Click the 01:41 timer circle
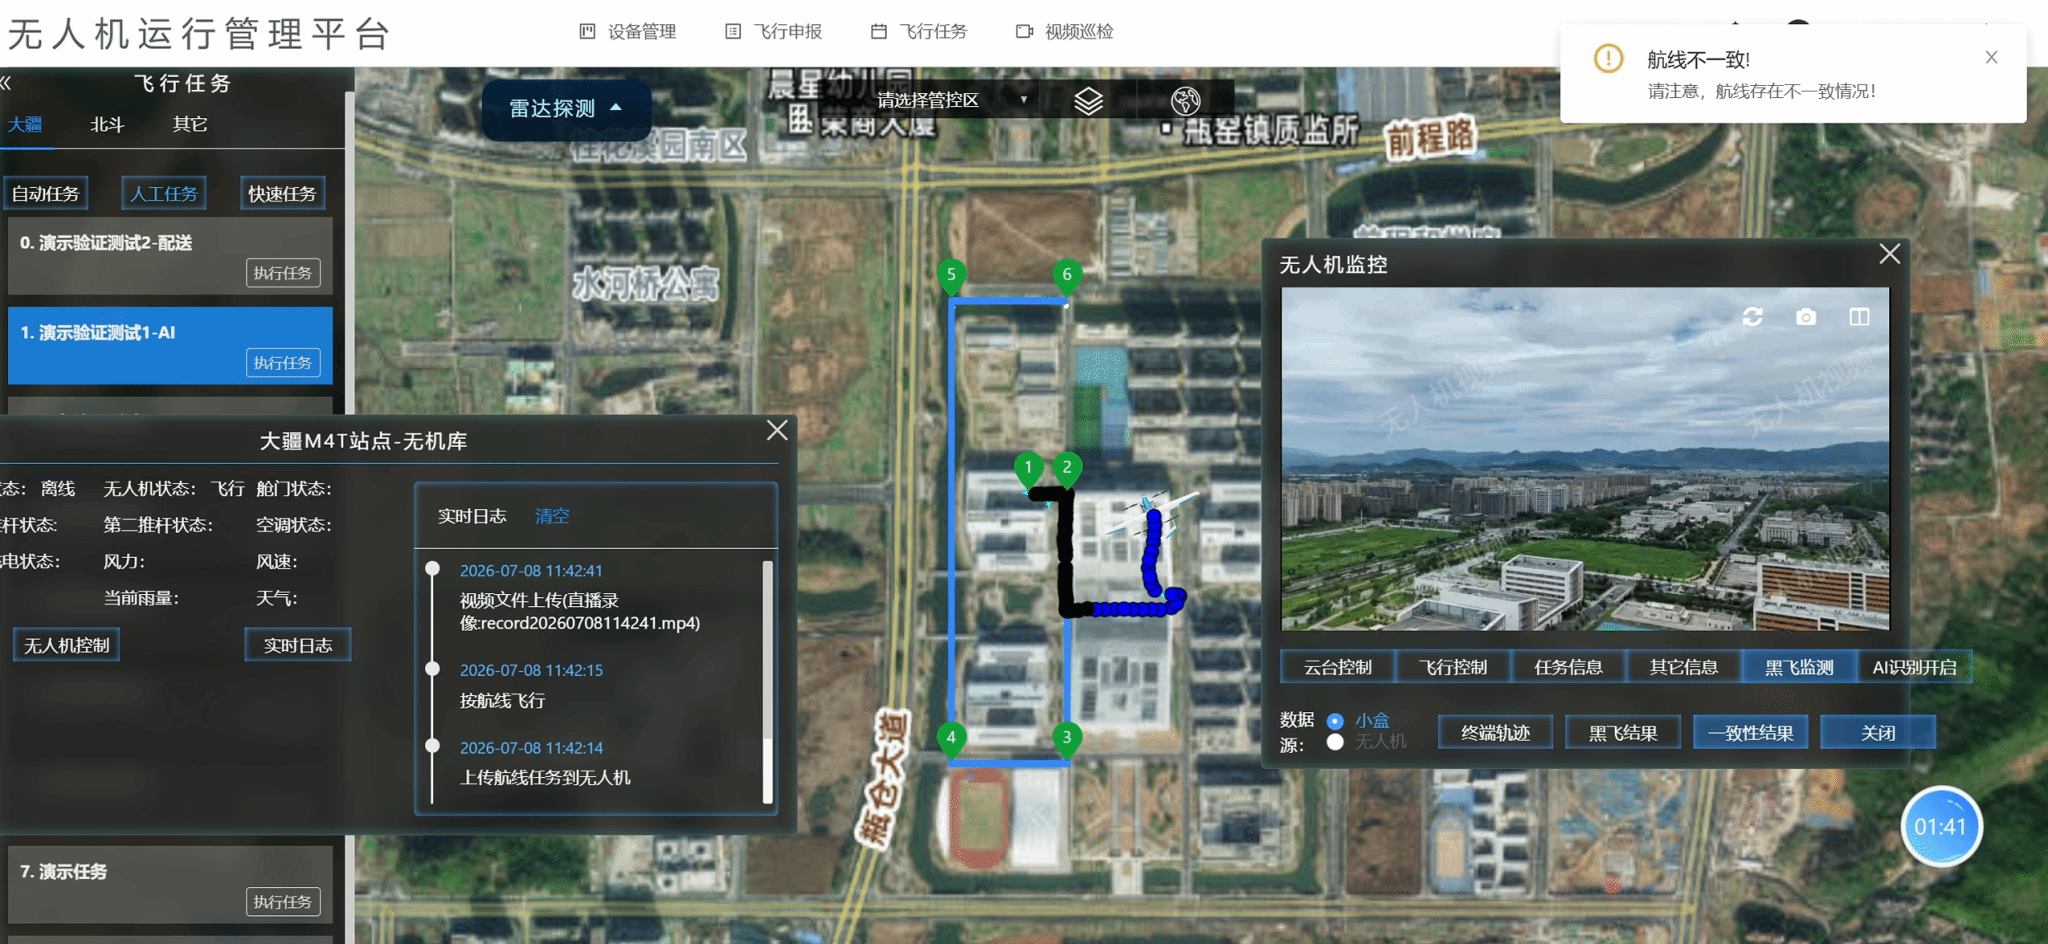 pos(1940,827)
